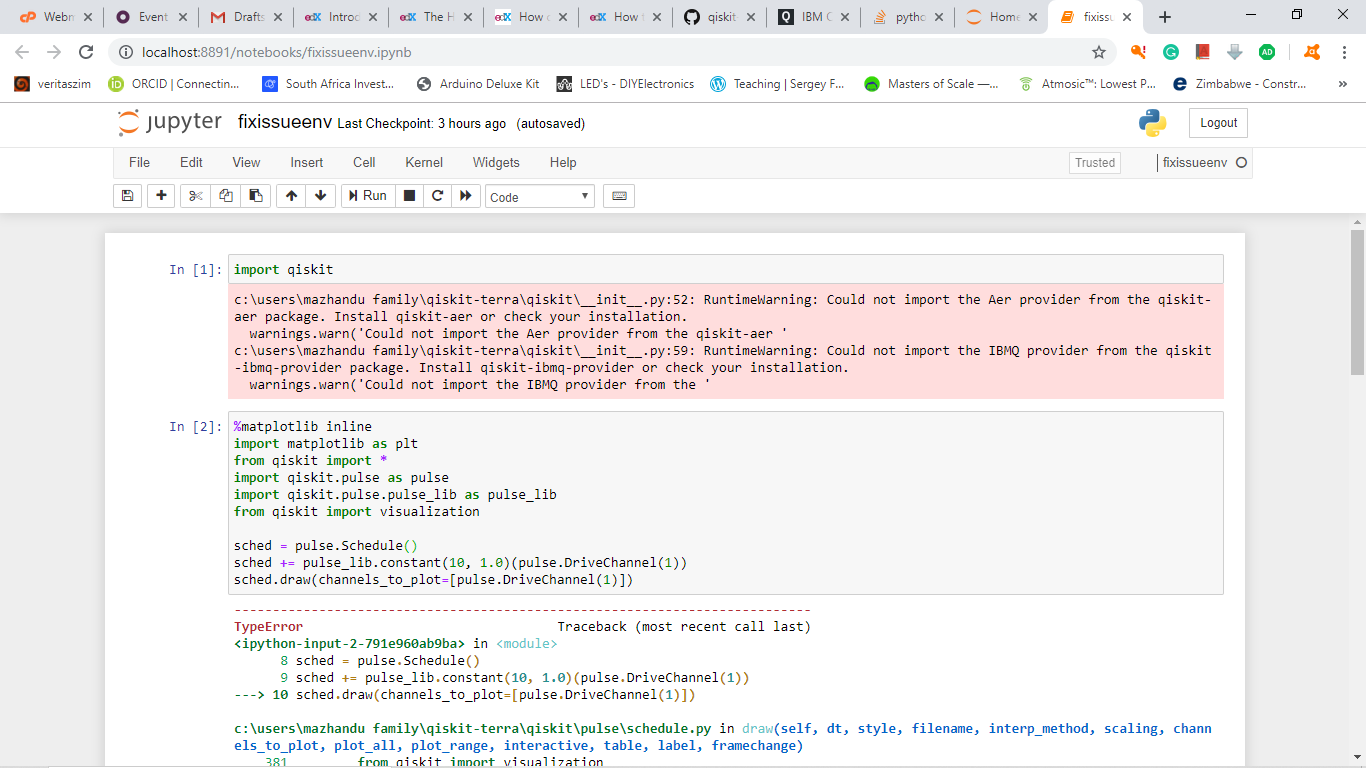The height and width of the screenshot is (768, 1366).
Task: Interrupt the kernel stop icon
Action: [409, 196]
